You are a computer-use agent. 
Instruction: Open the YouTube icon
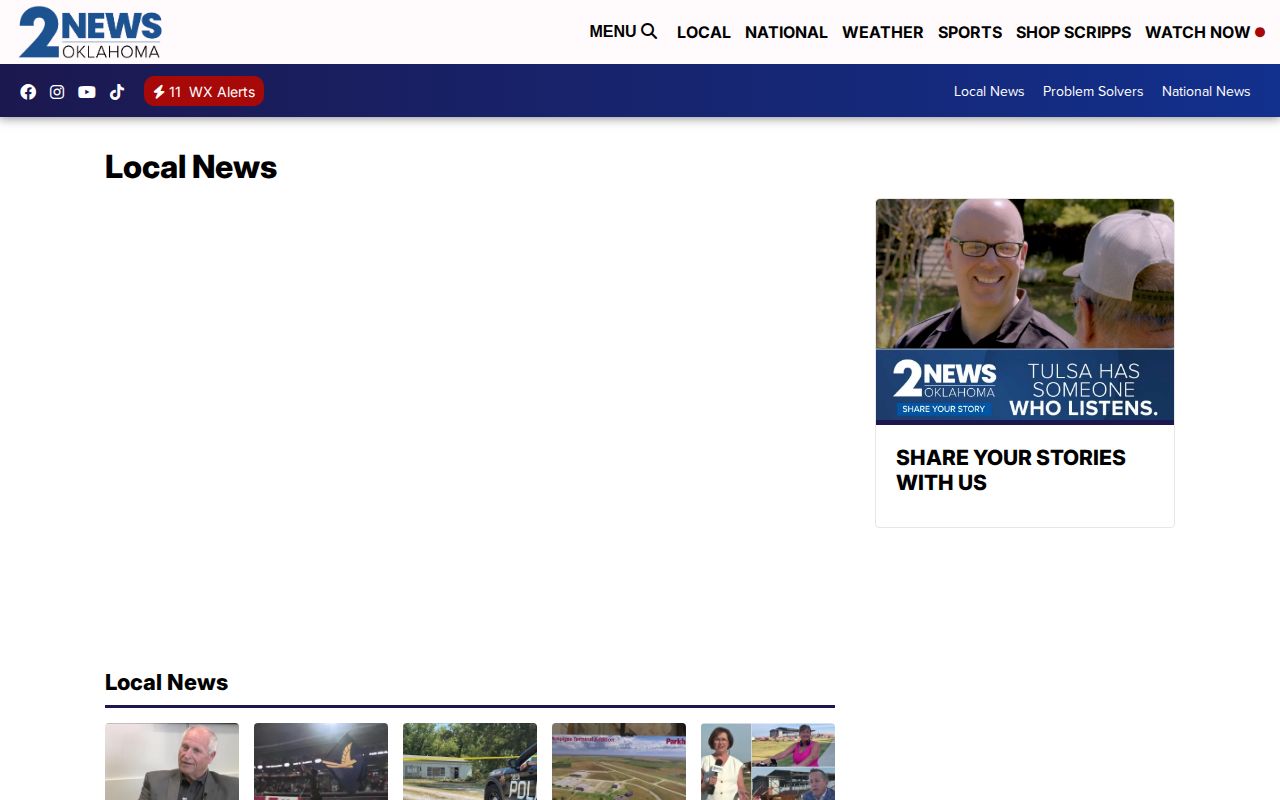coord(87,92)
